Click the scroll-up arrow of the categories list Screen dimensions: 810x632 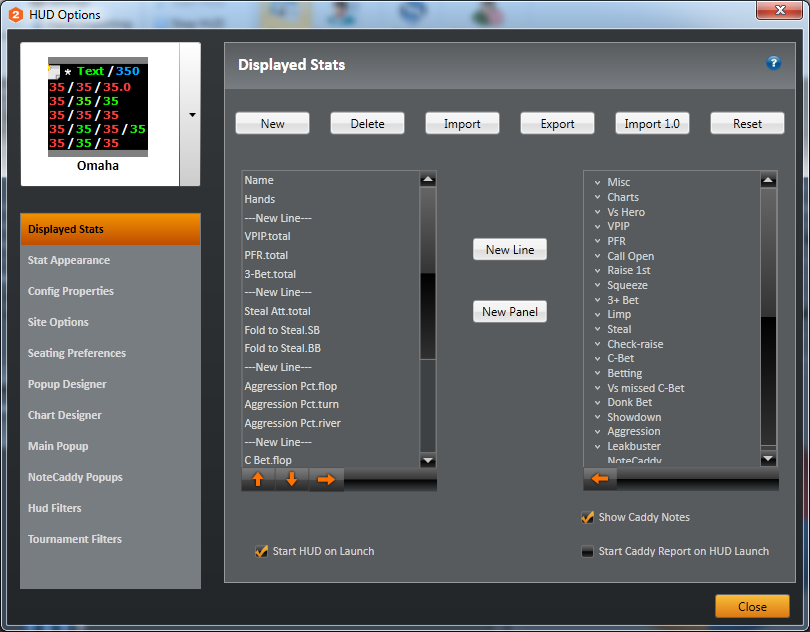pos(768,178)
